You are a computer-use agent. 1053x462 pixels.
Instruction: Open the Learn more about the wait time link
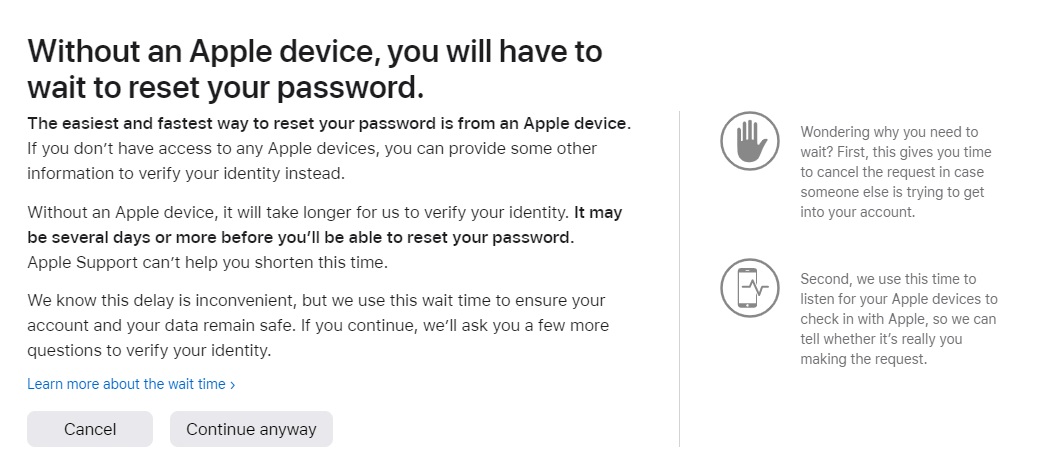(x=126, y=384)
